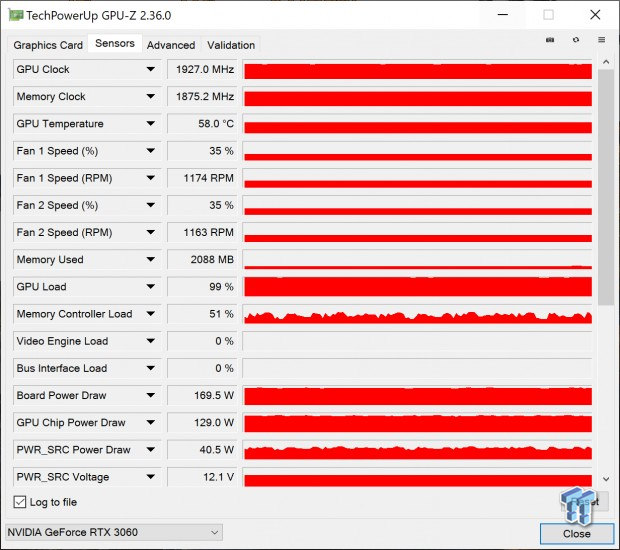Open the NVIDIA GeForce RTX 3060 selector
Screen dimensions: 620x550
114,532
